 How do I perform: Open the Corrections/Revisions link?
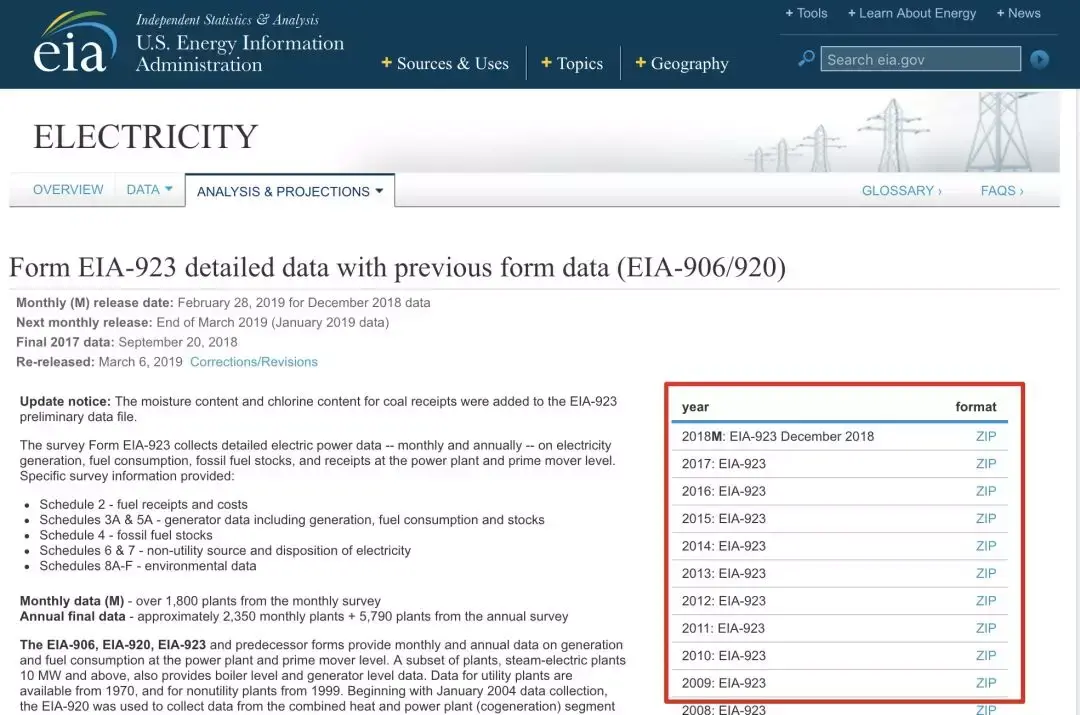(x=253, y=362)
